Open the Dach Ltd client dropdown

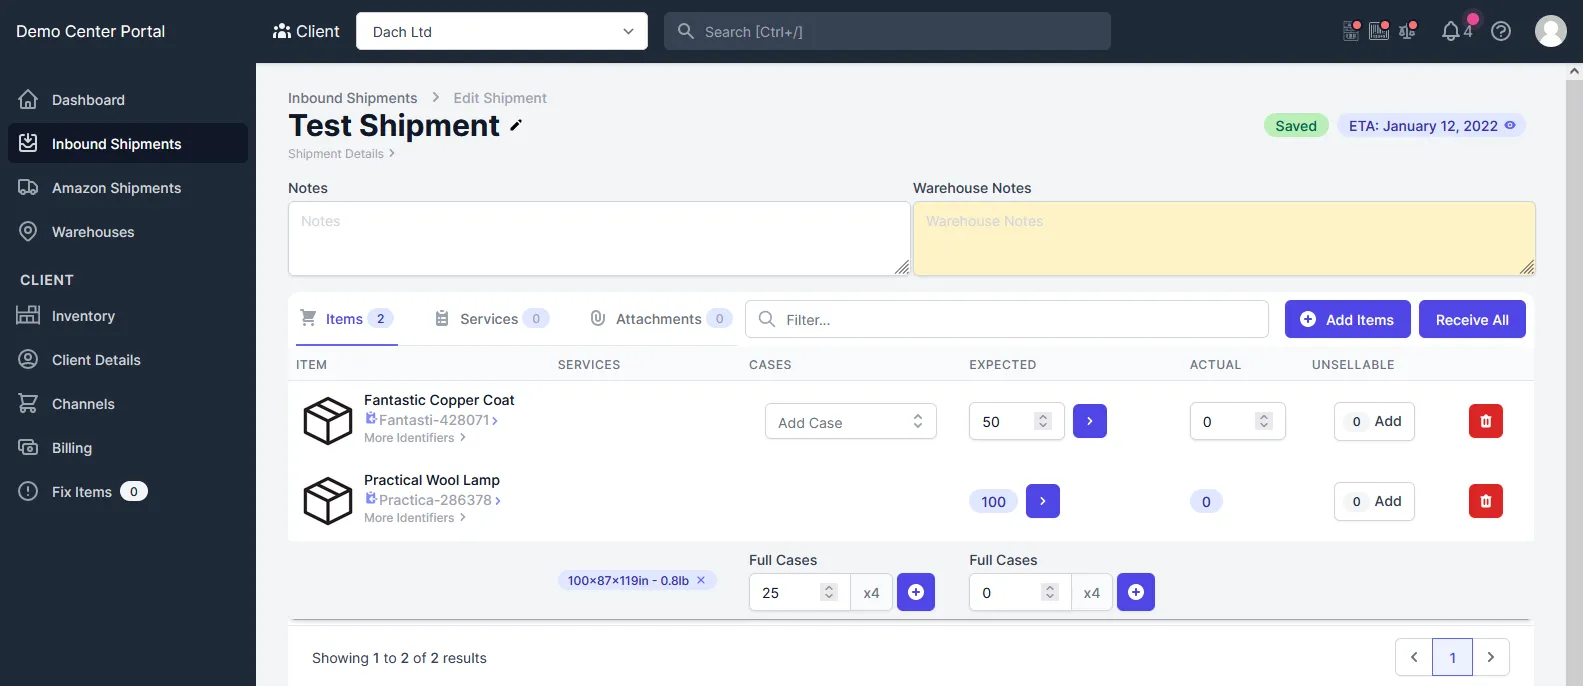coord(502,31)
